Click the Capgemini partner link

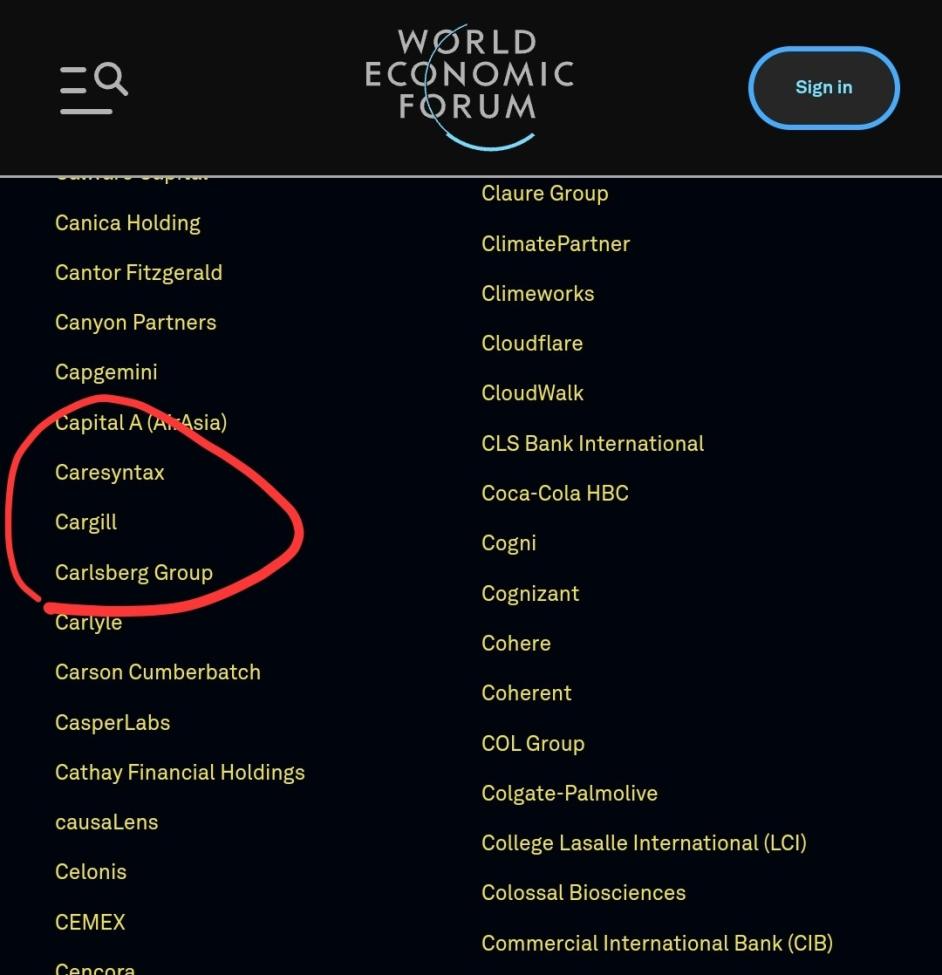106,372
